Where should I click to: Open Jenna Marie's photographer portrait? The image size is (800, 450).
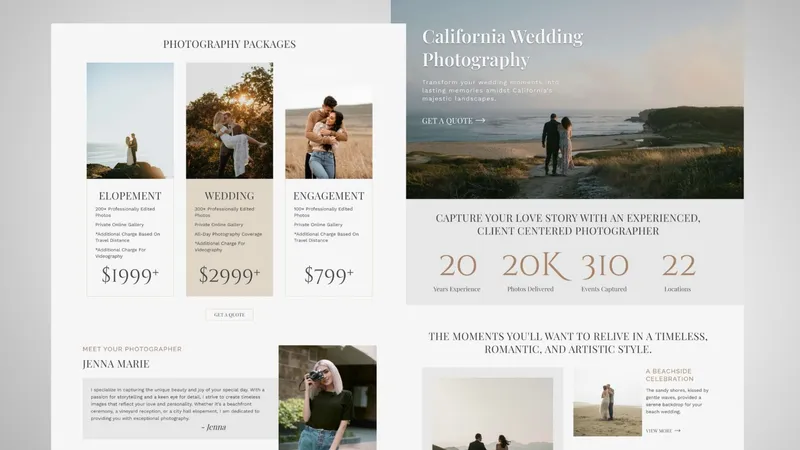click(x=327, y=397)
